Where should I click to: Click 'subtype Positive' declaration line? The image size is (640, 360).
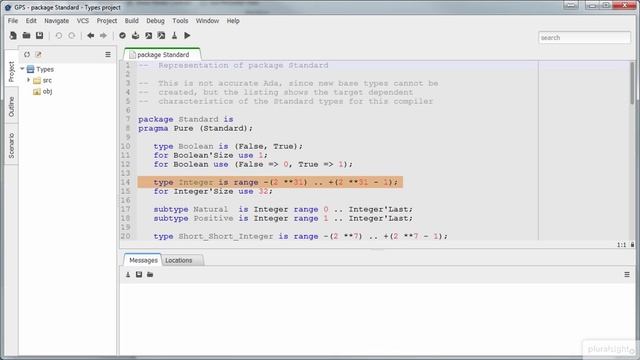[x=283, y=218]
